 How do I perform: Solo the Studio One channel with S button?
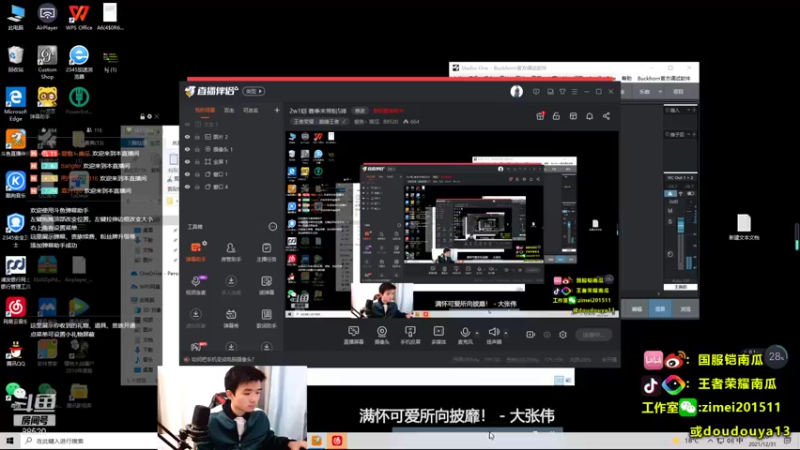pos(670,221)
